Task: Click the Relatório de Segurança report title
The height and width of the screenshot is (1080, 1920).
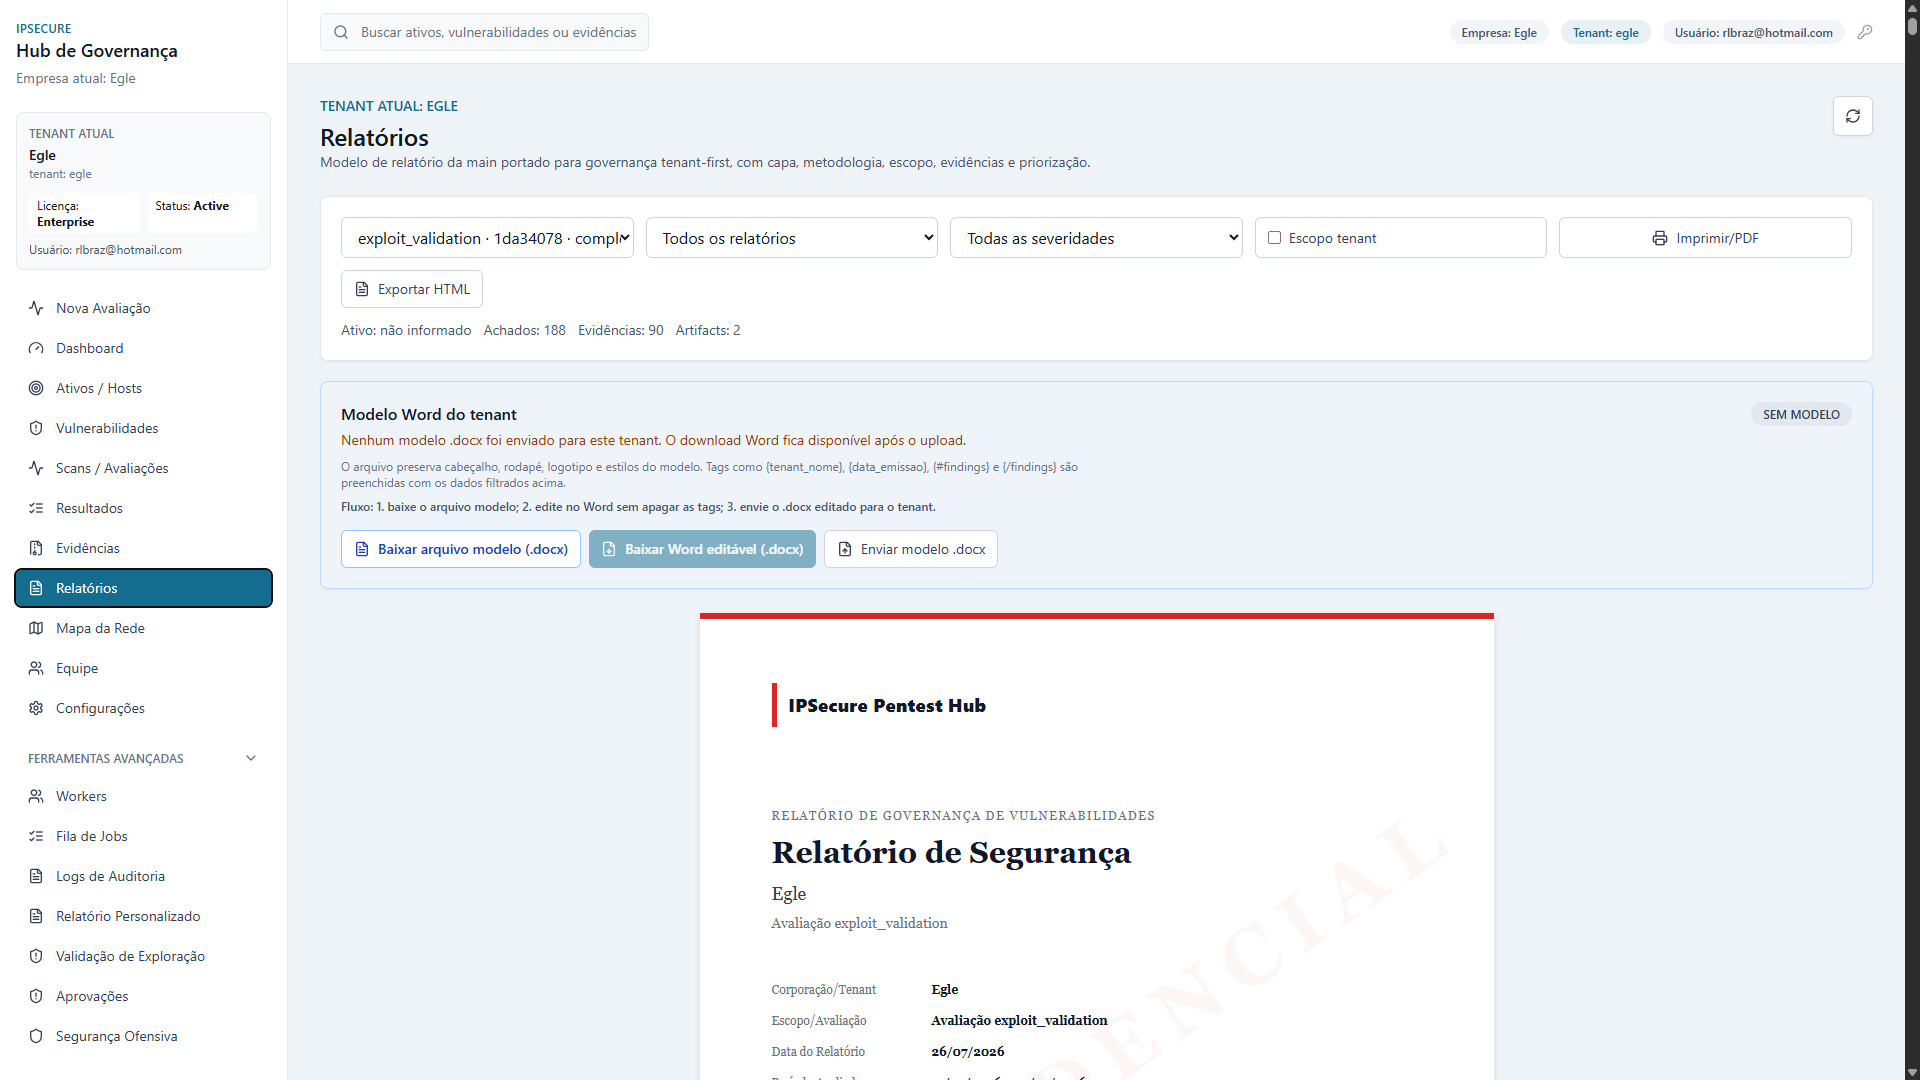Action: click(x=951, y=852)
